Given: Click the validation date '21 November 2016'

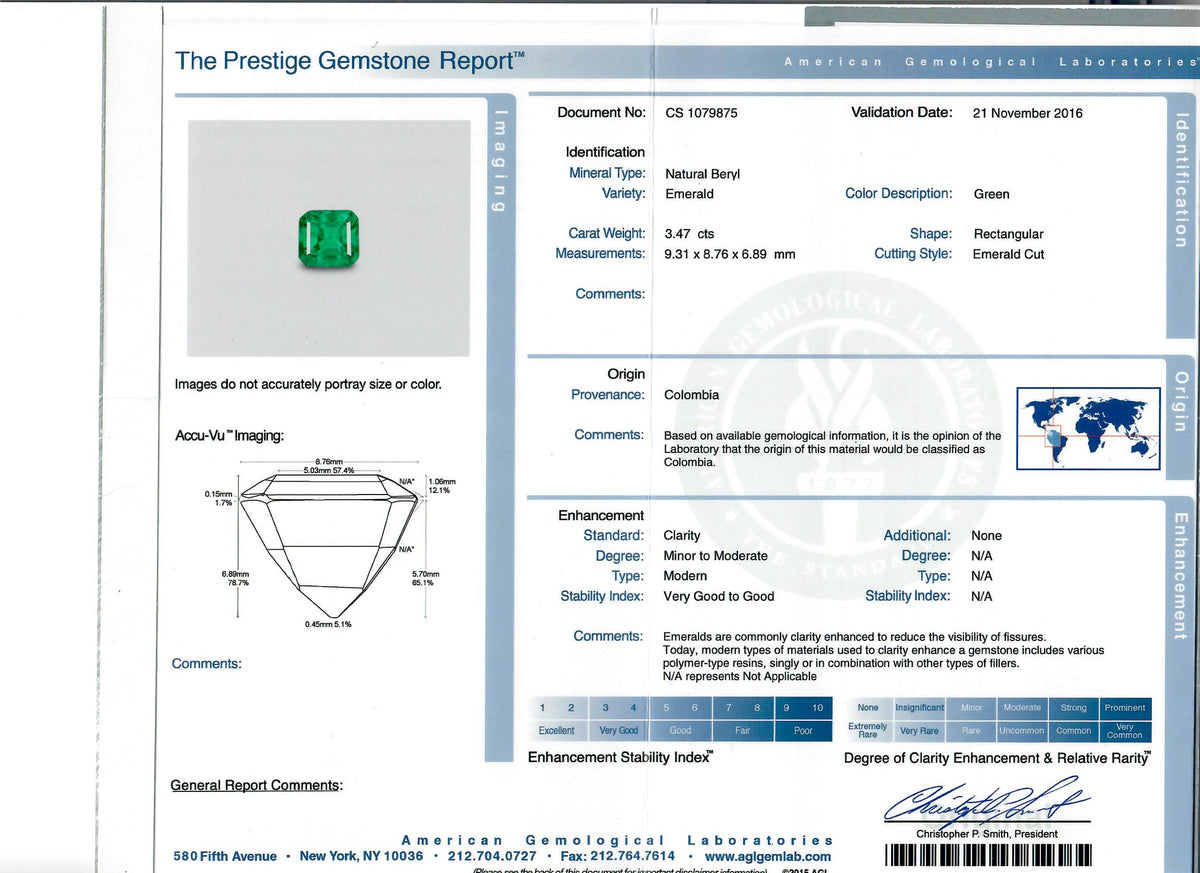Looking at the screenshot, I should pyautogui.click(x=1028, y=113).
